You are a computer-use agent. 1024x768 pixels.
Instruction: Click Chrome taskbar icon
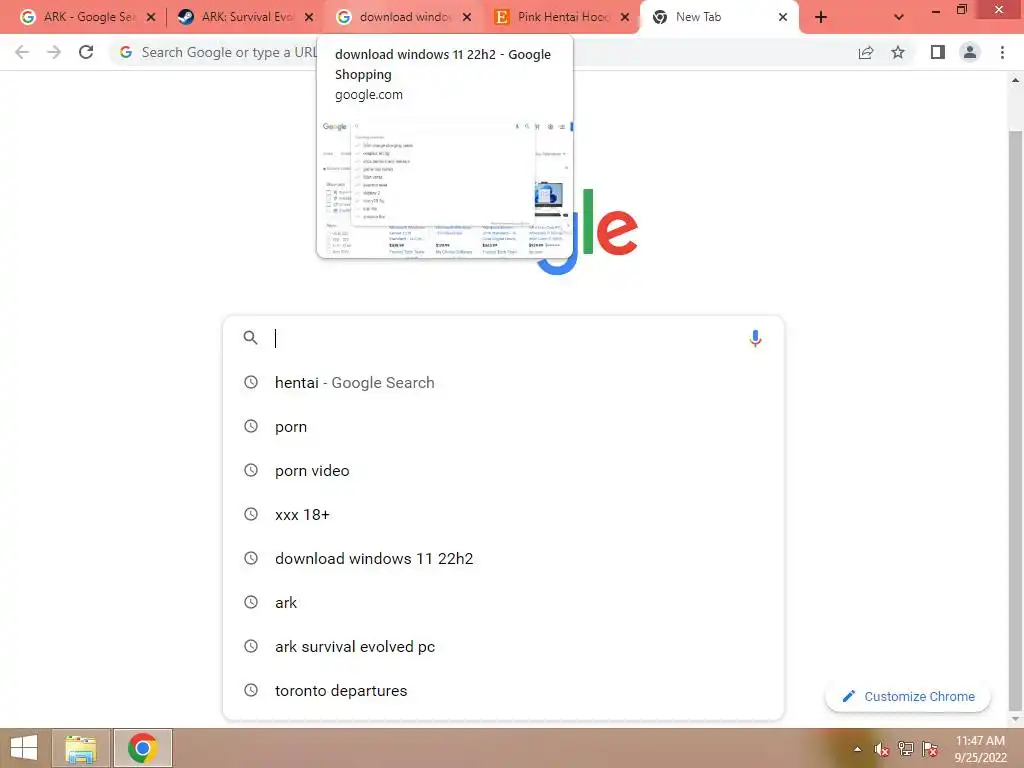(x=142, y=748)
